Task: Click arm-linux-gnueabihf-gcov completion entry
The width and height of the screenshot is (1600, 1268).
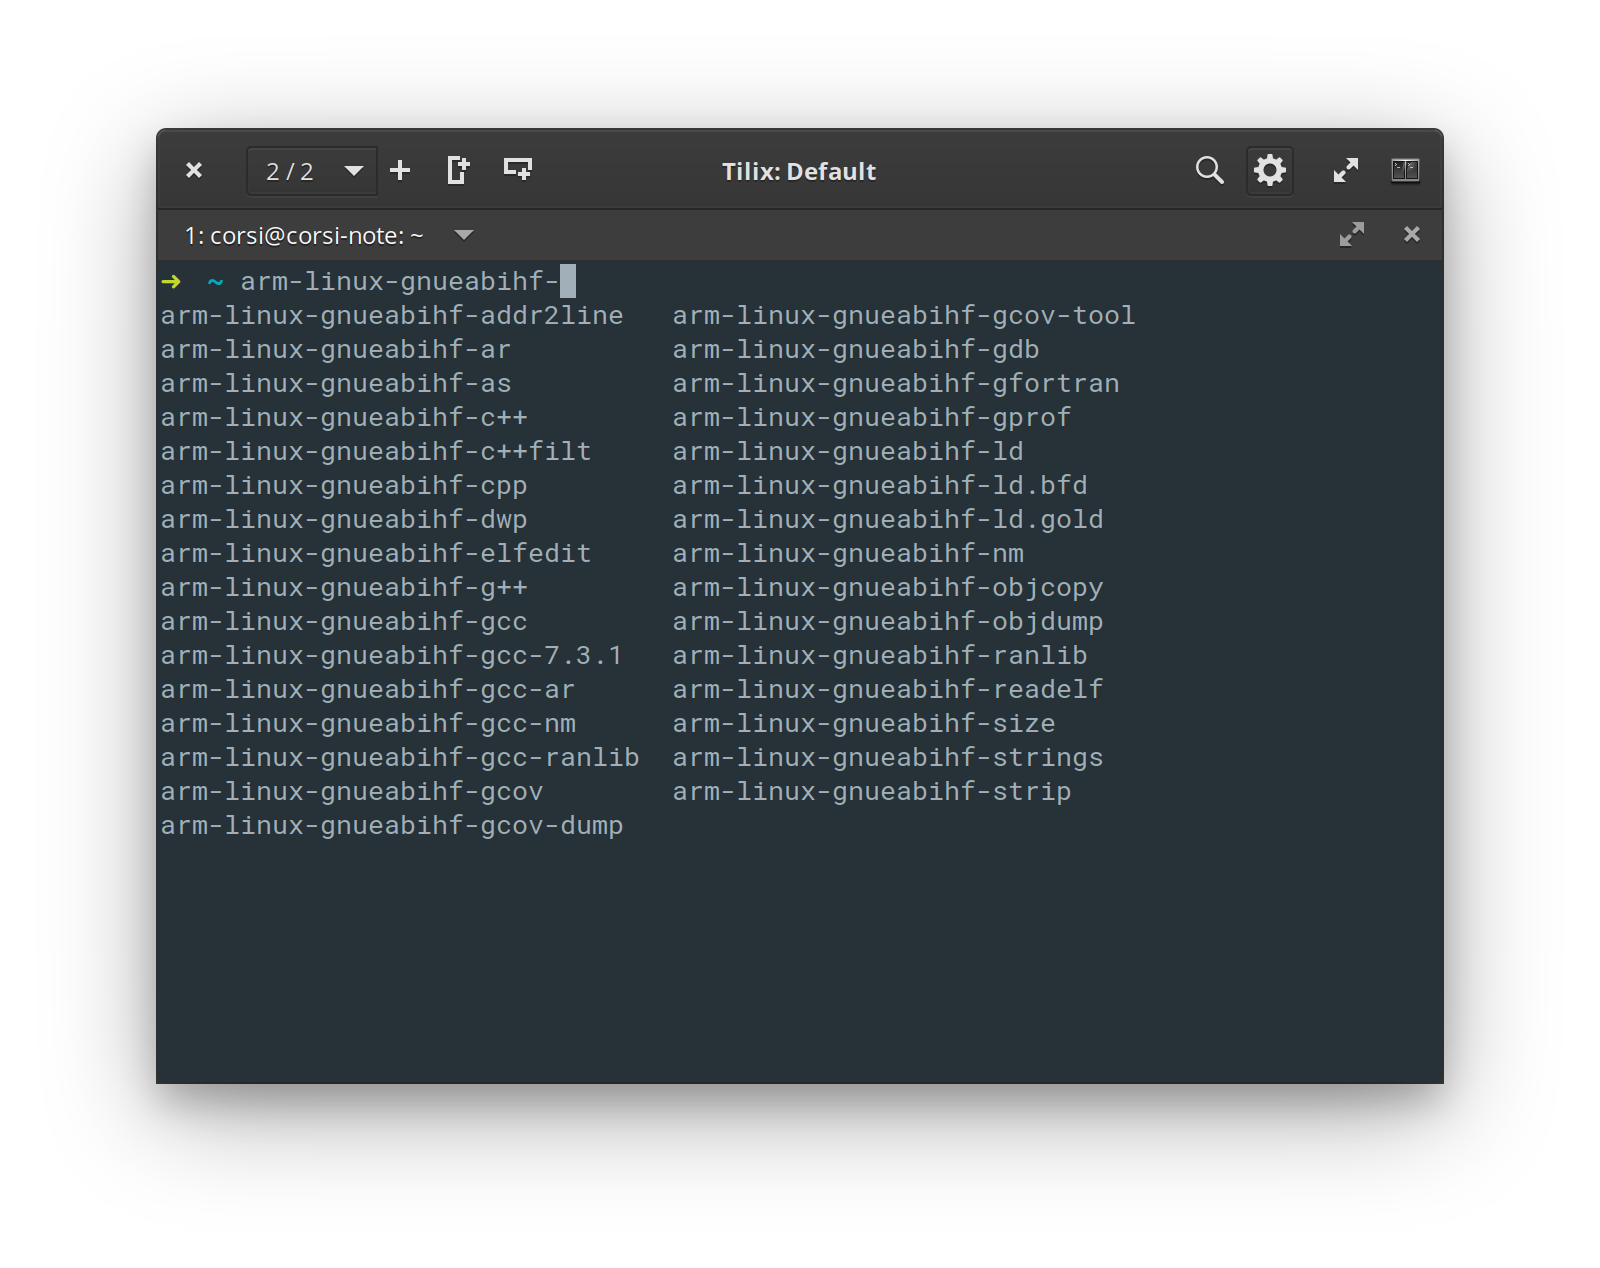Action: click(x=352, y=792)
